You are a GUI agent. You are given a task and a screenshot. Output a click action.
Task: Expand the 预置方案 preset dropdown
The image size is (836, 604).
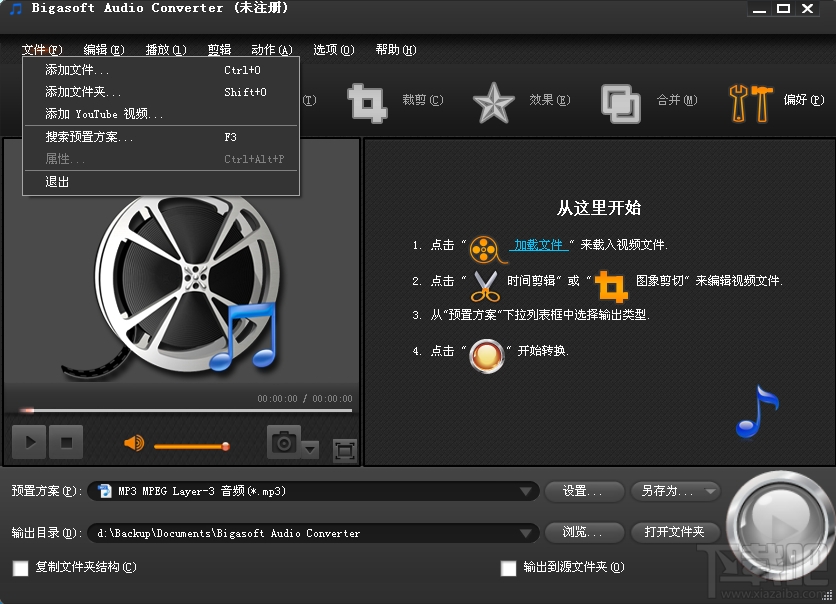(x=525, y=491)
